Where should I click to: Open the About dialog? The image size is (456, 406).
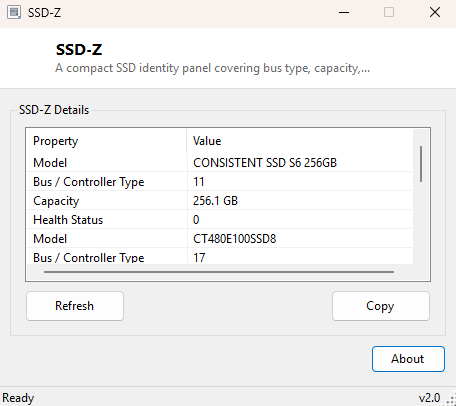[x=408, y=359]
